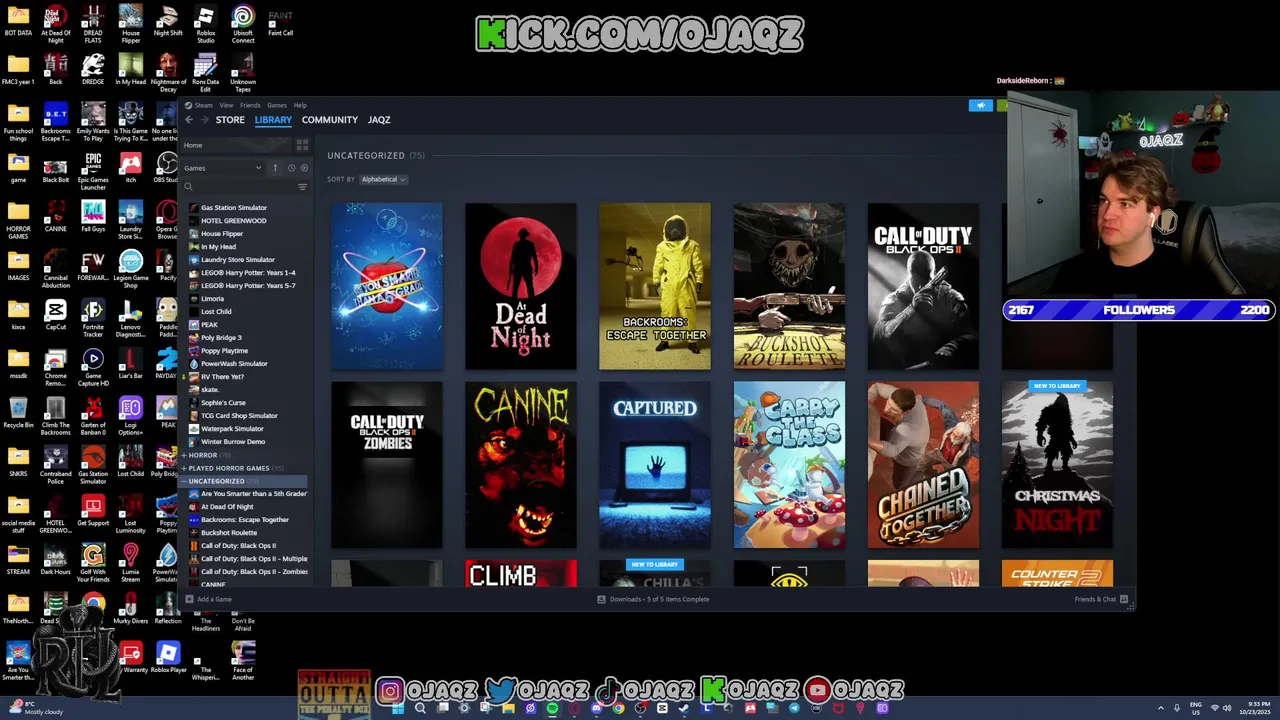Viewport: 1280px width, 720px height.
Task: Open the Roblox Player desktop icon
Action: tap(168, 658)
